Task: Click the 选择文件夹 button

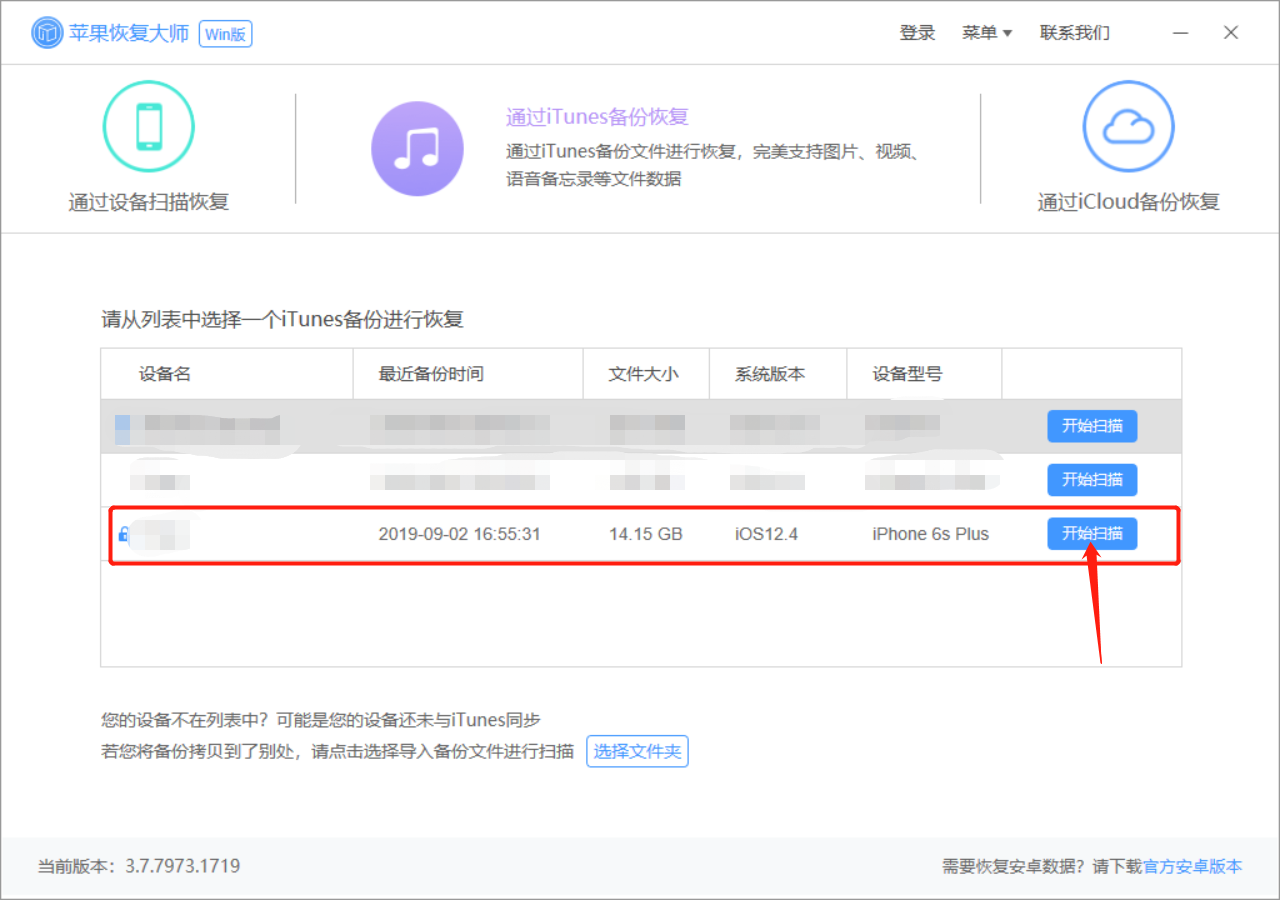Action: click(x=637, y=752)
